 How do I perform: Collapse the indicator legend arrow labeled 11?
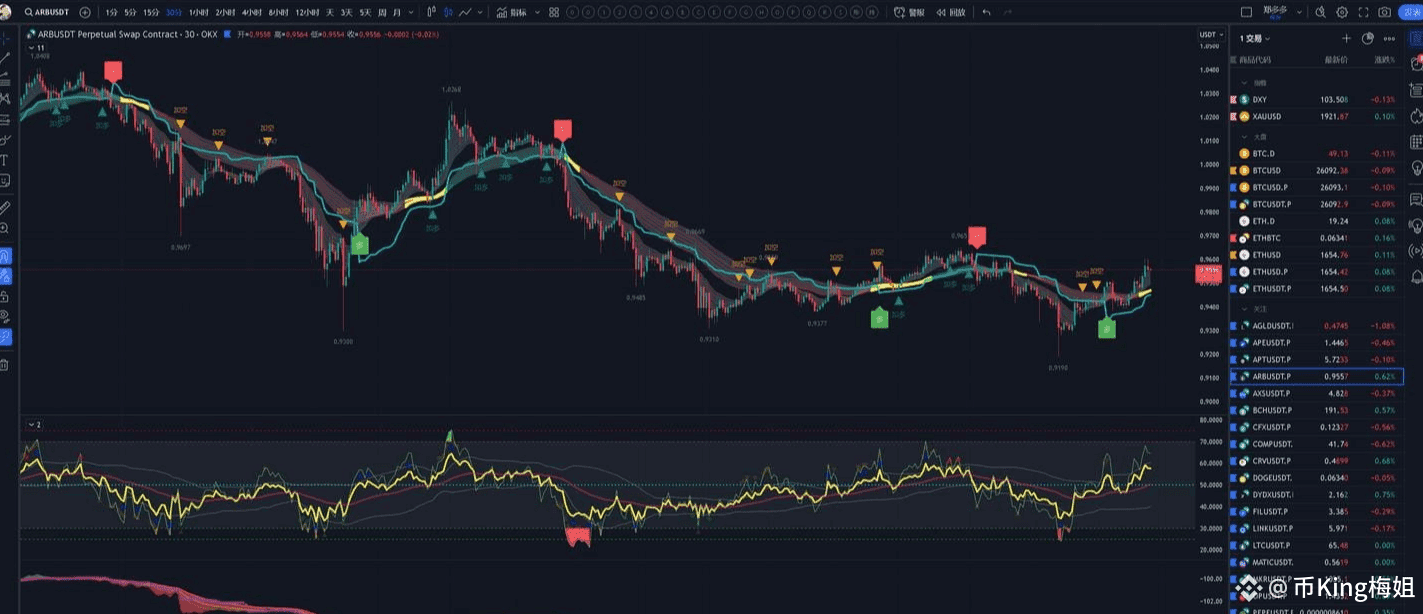tap(31, 47)
